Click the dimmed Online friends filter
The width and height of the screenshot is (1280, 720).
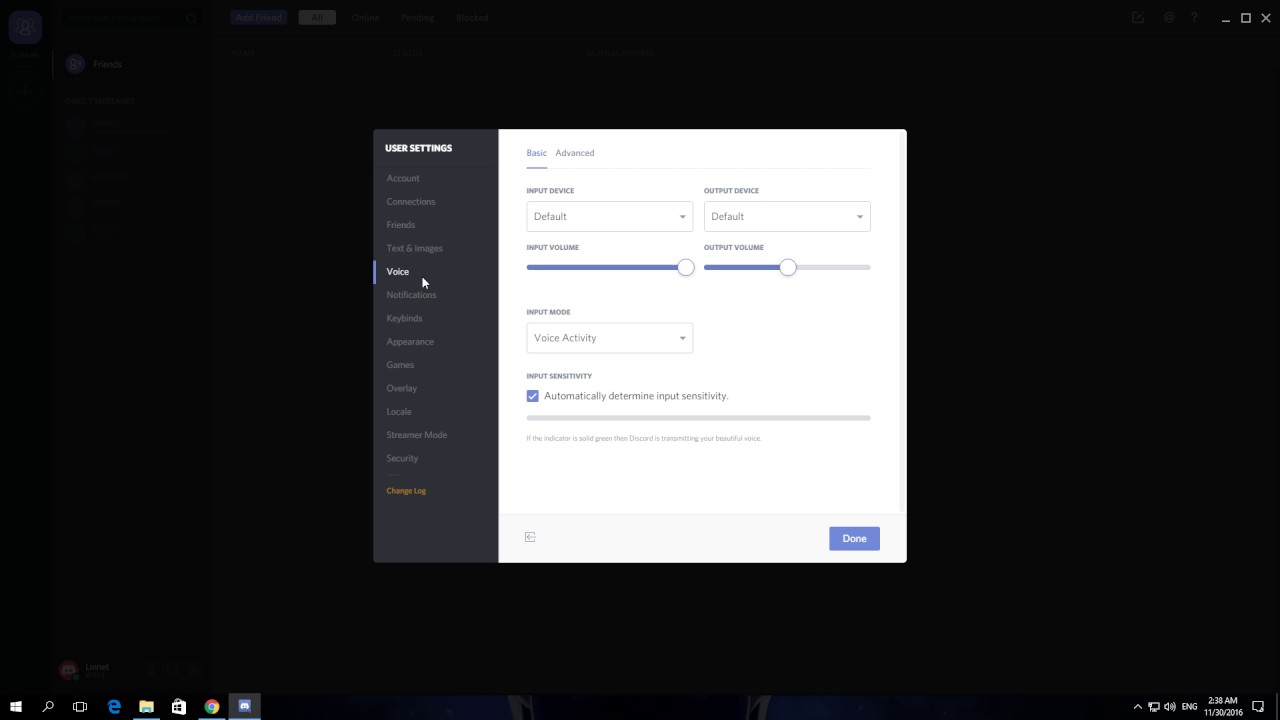point(365,17)
